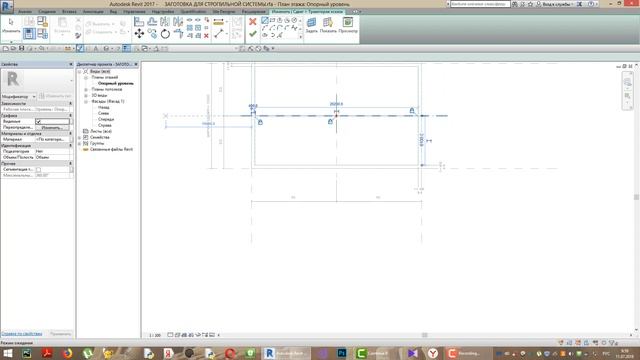Finish sketch mode with green checkmark

coord(253,34)
